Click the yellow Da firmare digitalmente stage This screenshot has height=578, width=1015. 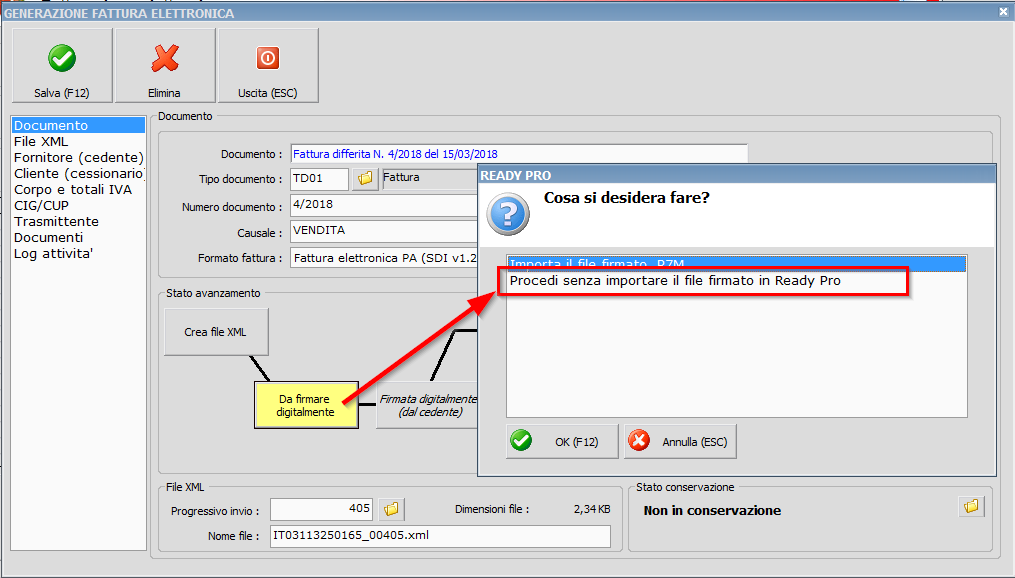[x=306, y=405]
